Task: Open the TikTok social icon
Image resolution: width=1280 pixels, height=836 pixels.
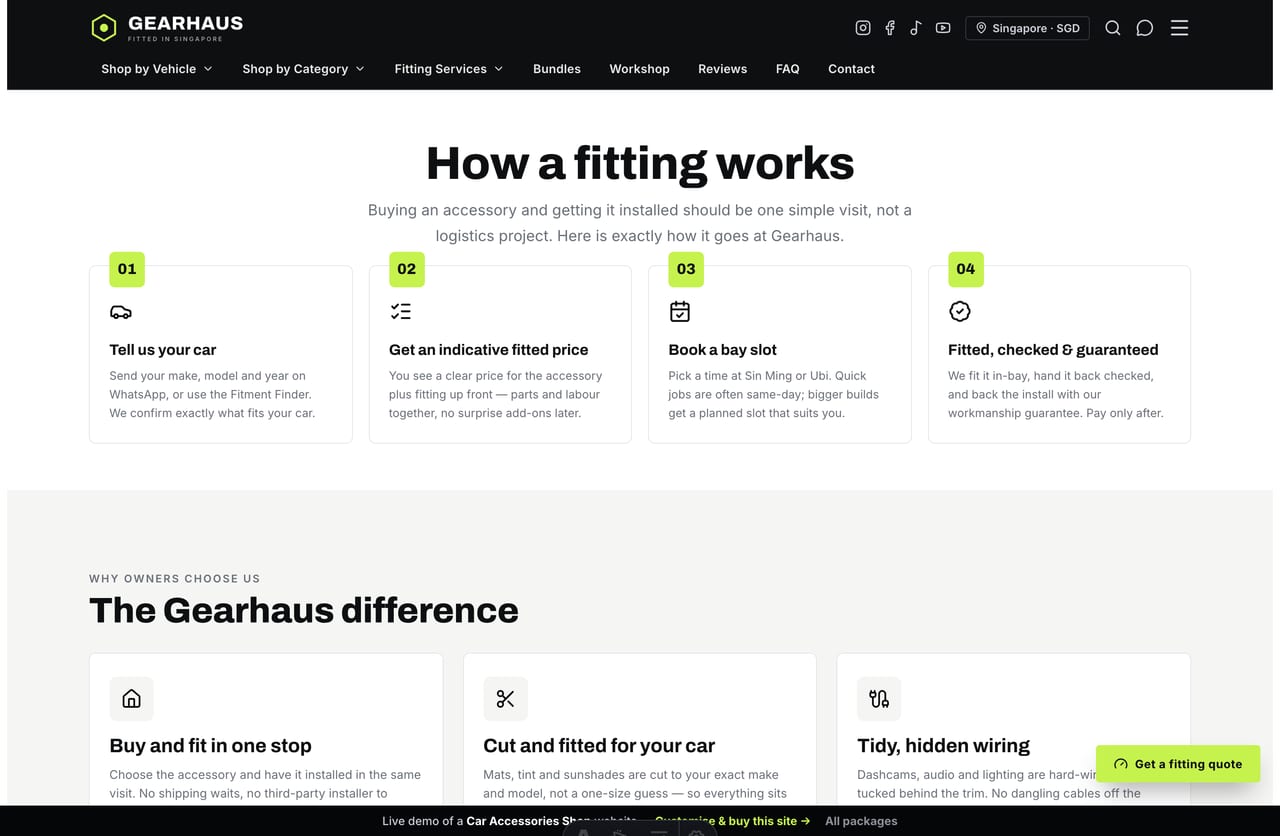Action: pyautogui.click(x=916, y=28)
